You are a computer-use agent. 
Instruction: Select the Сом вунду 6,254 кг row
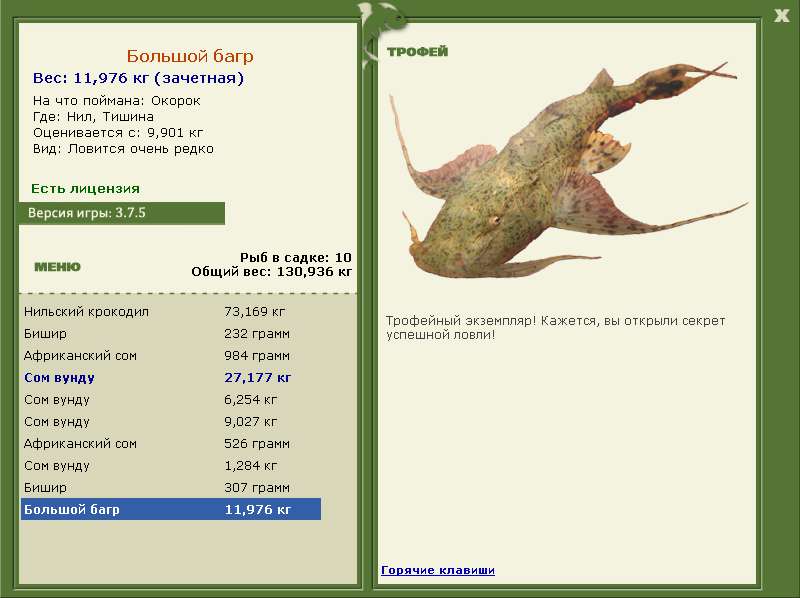(x=171, y=399)
